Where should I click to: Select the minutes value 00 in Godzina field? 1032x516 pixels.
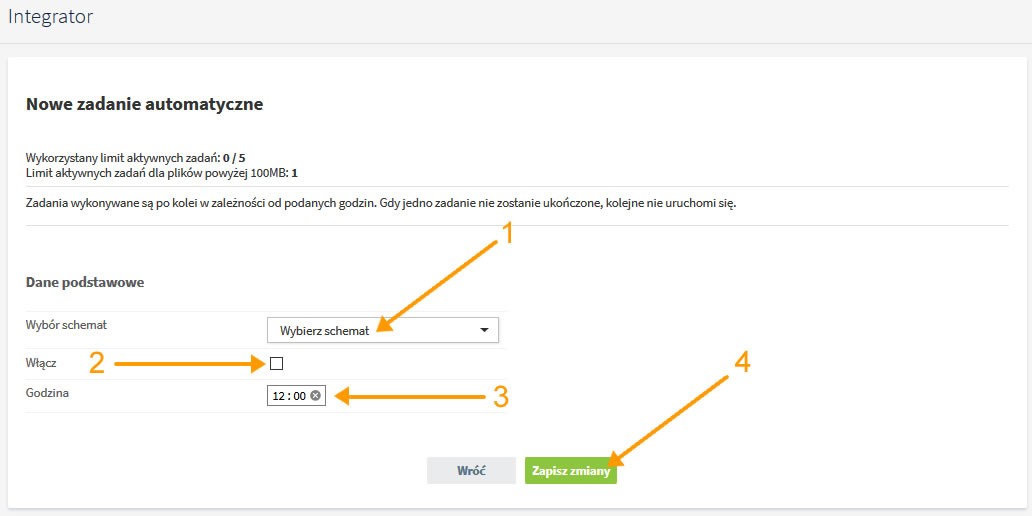[299, 396]
